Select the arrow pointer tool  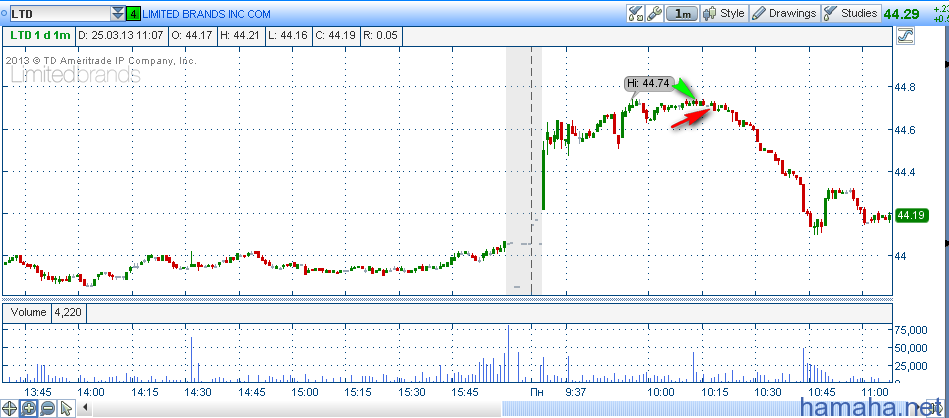pyautogui.click(x=65, y=408)
